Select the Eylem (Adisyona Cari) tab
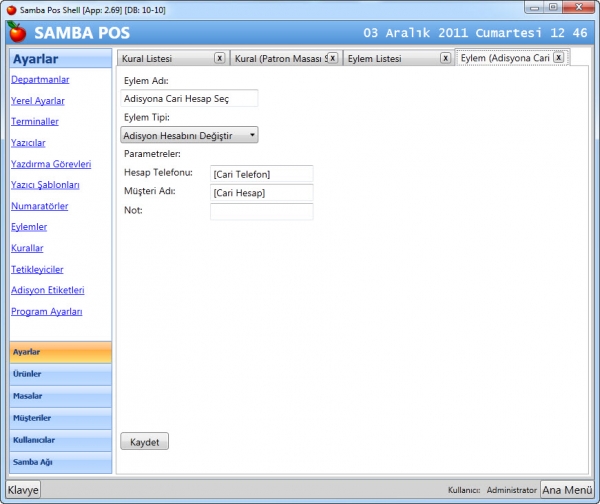600x504 pixels. point(512,57)
